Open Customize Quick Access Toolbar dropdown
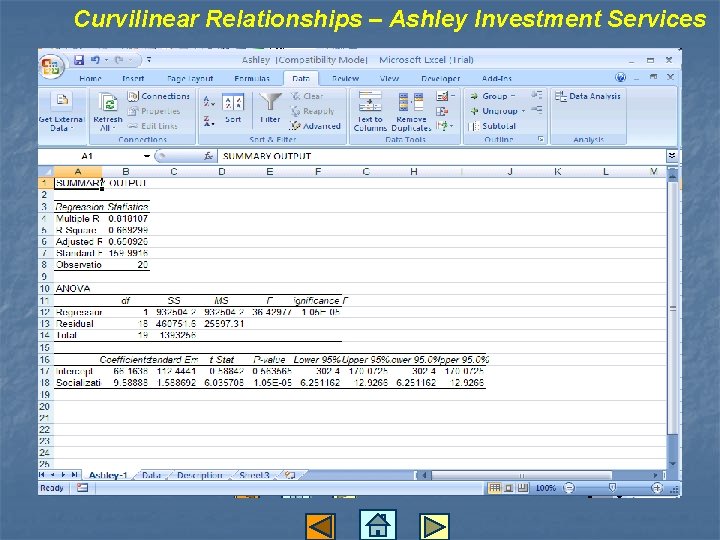The height and width of the screenshot is (540, 720). point(149,60)
